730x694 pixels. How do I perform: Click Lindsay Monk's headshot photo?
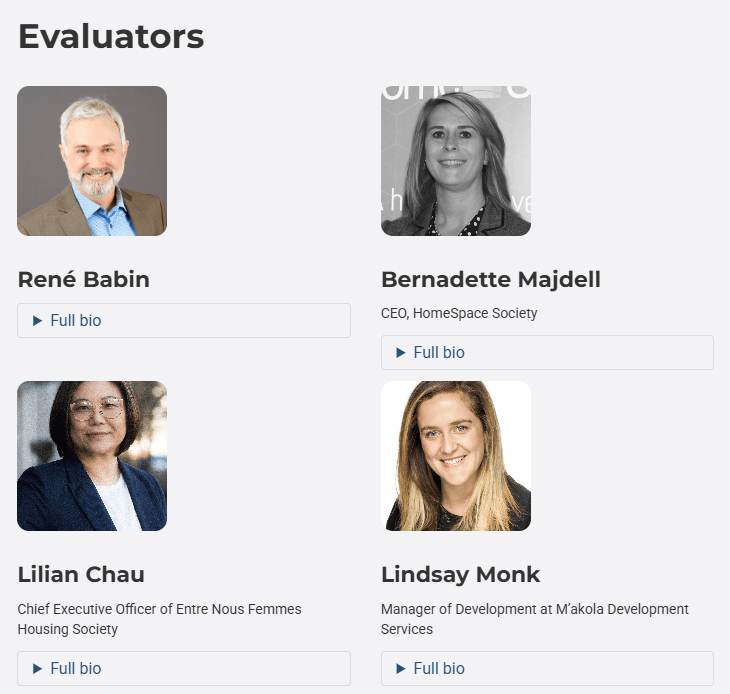point(456,456)
